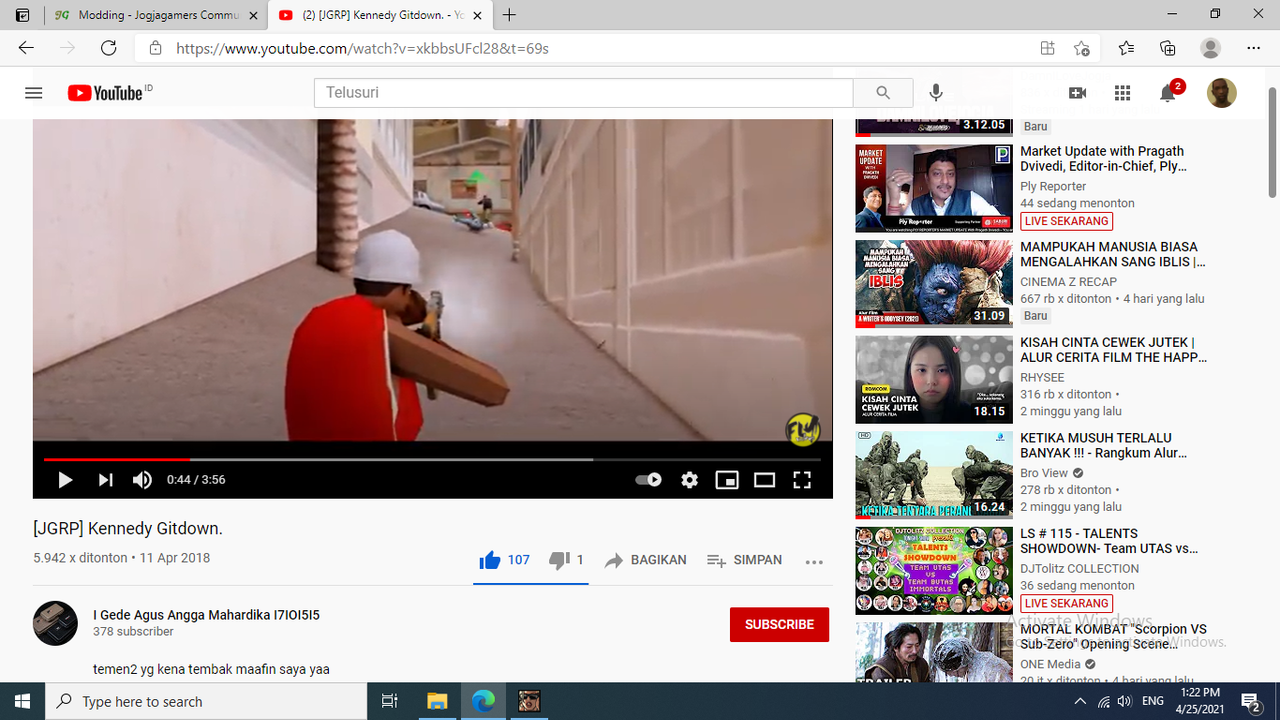This screenshot has width=1280, height=720.
Task: Switch to theater mode
Action: 765,480
